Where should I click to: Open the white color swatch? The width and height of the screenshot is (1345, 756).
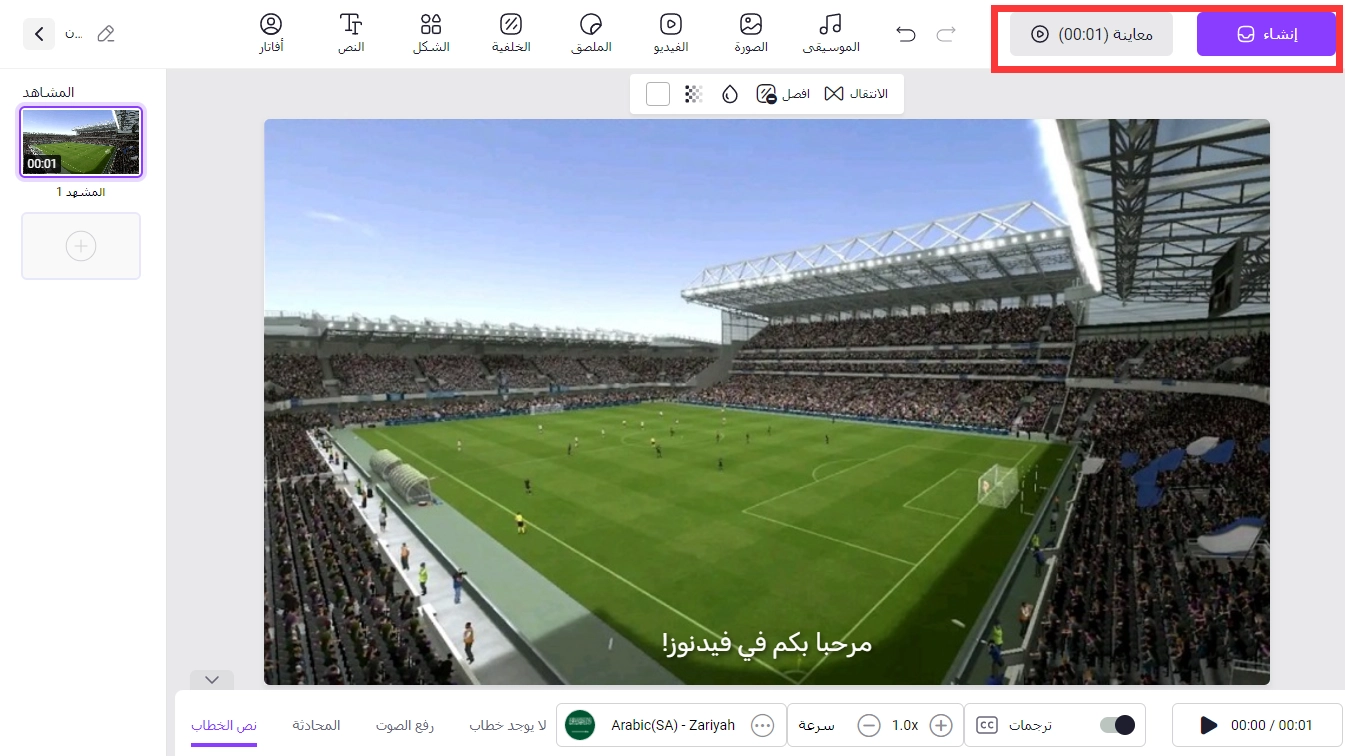click(658, 94)
